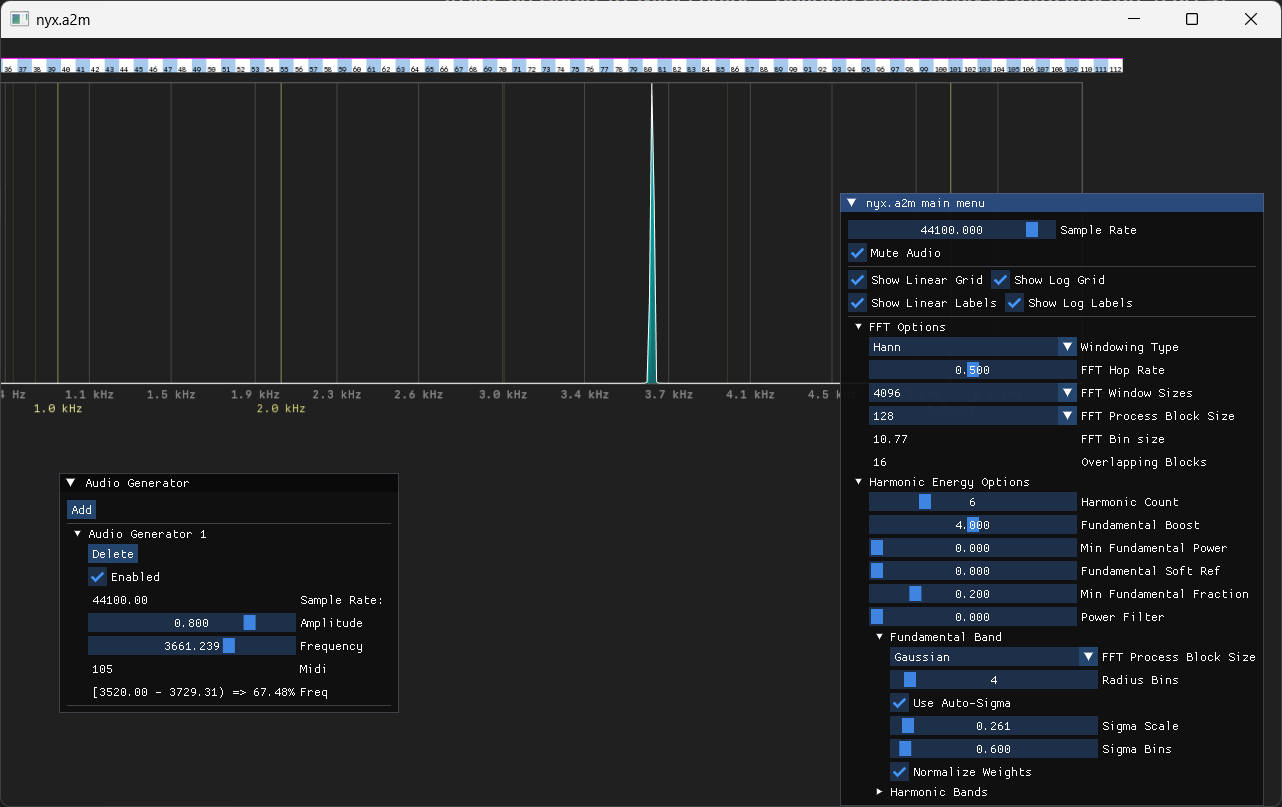Disable the Mute Audio checkbox
Screen dimensions: 1282x807
(857, 253)
